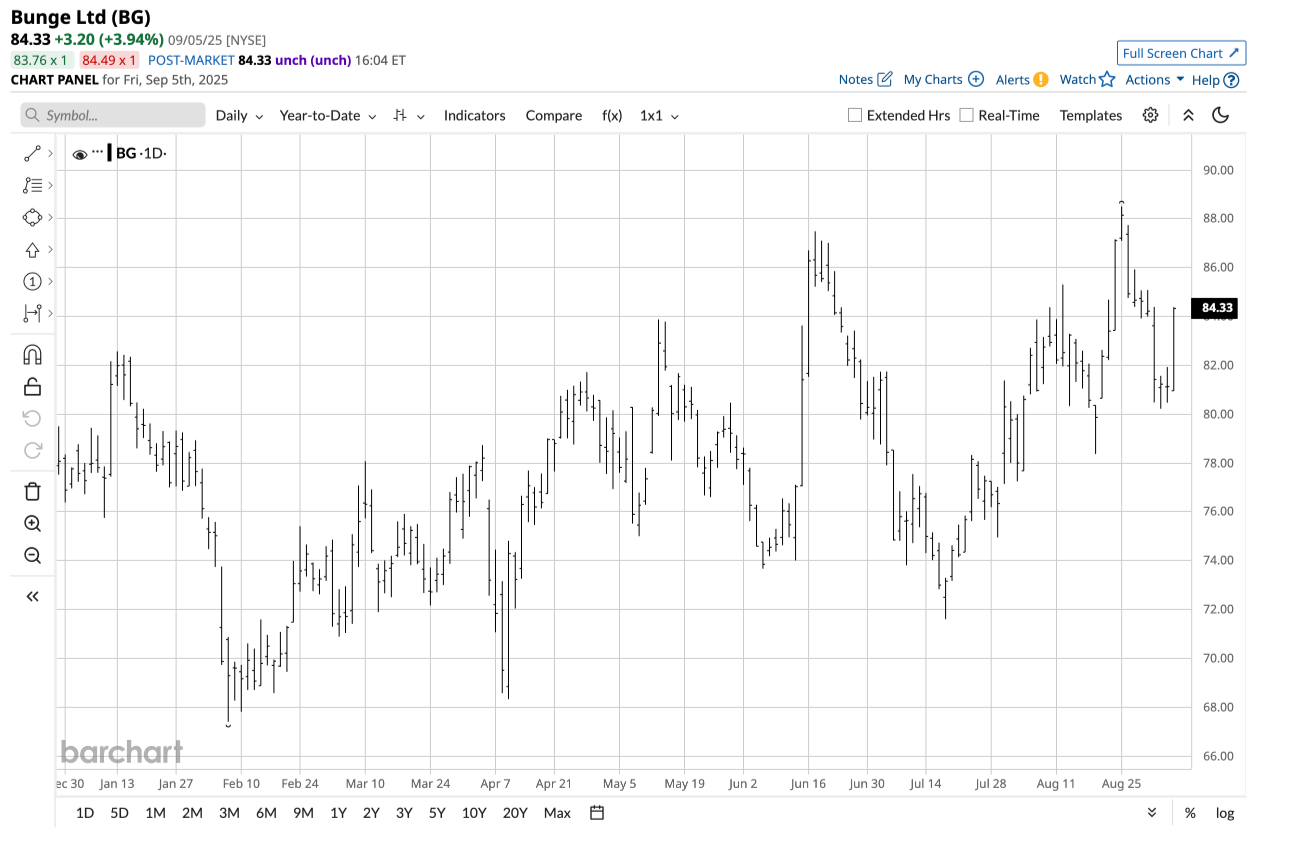Viewport: 1299px width, 854px height.
Task: Click the Full Screen Chart button
Action: pos(1181,53)
